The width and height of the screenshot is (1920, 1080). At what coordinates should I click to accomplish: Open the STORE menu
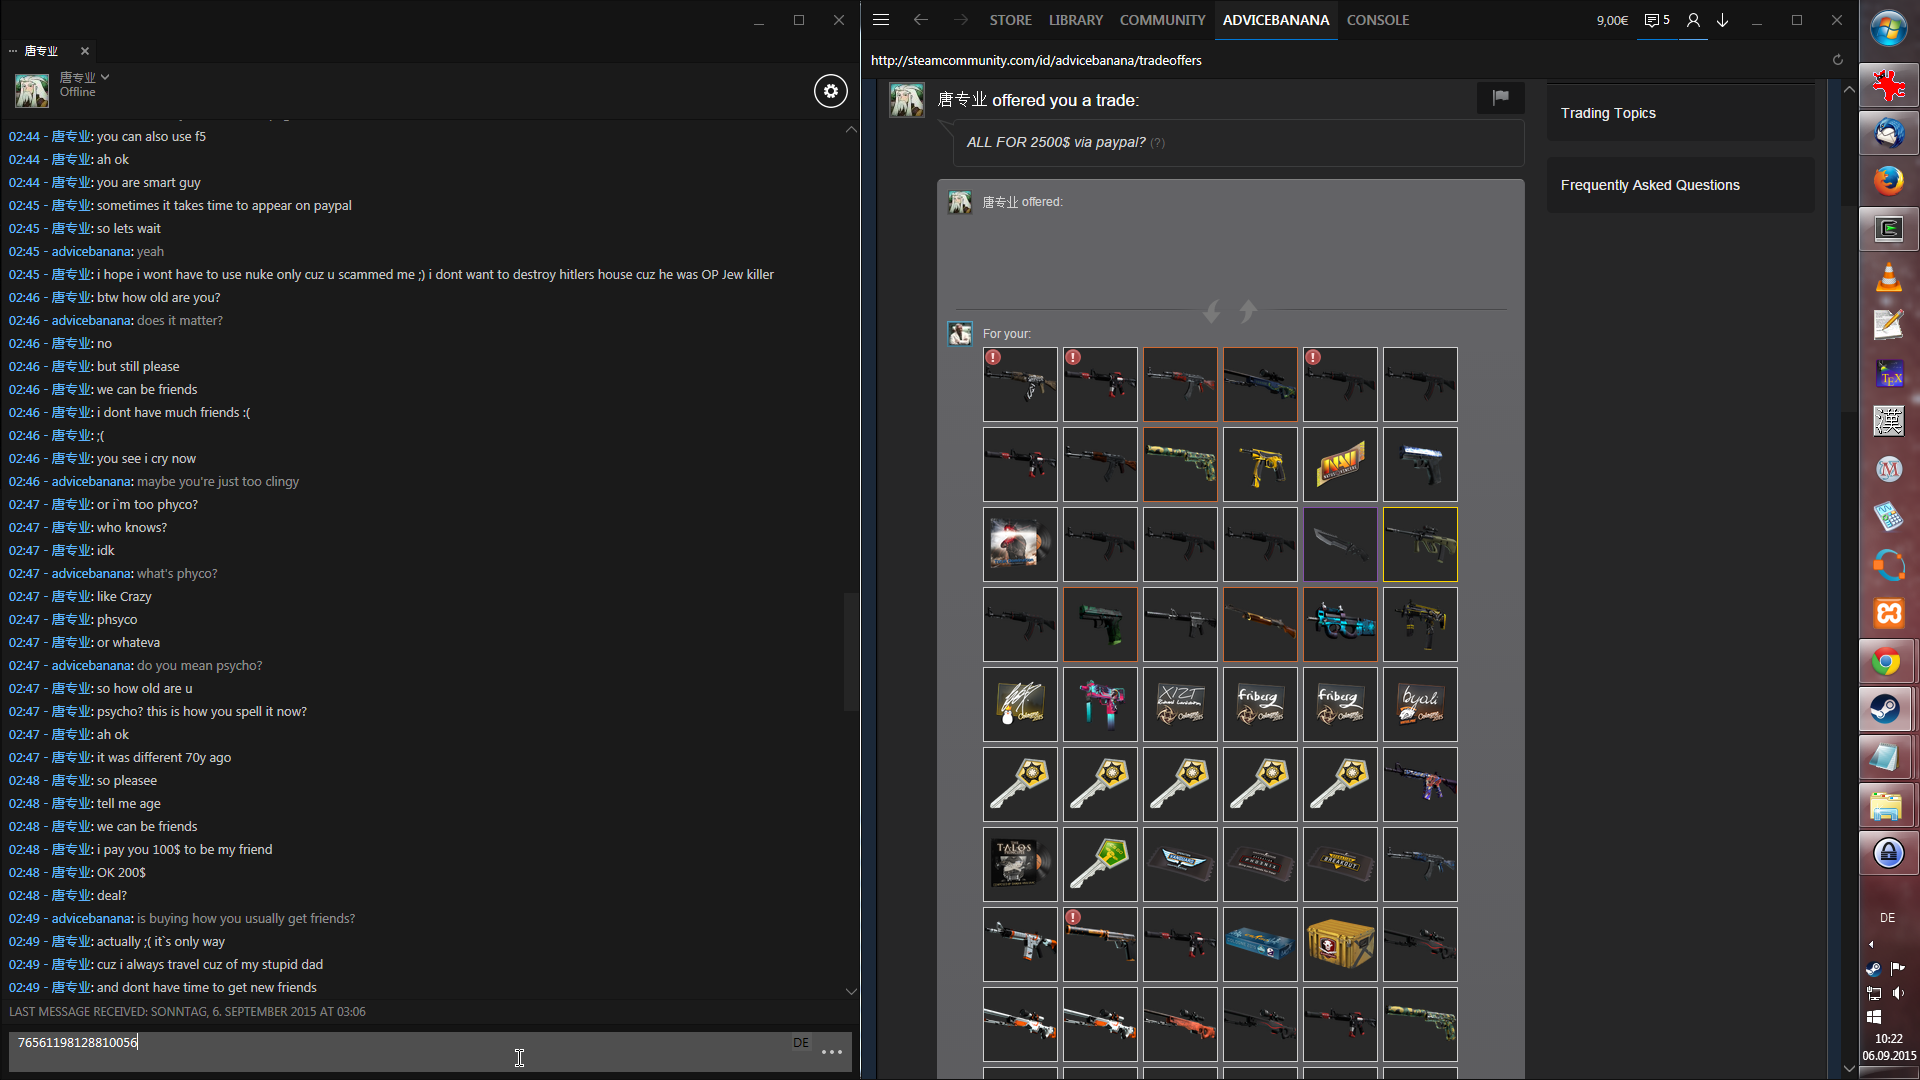tap(1010, 20)
